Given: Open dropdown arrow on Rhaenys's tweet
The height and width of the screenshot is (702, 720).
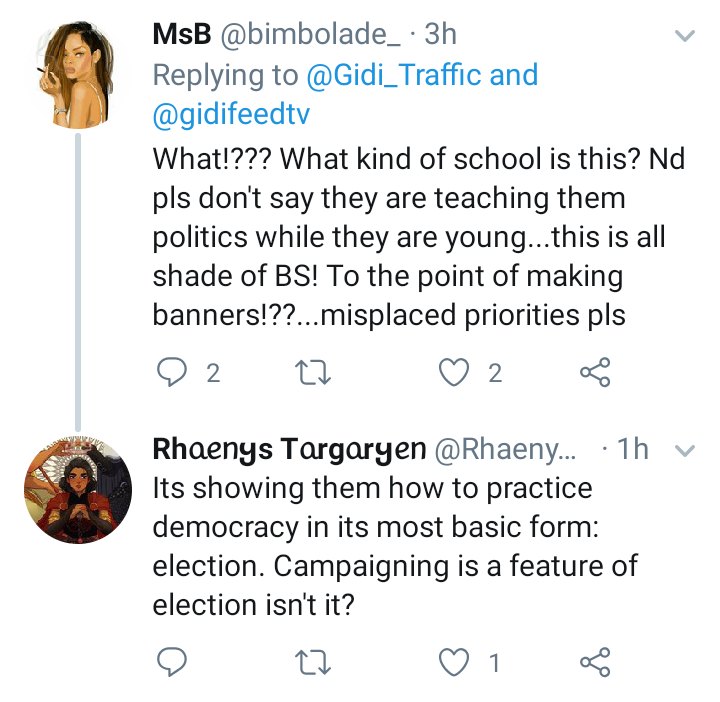Looking at the screenshot, I should pos(685,451).
